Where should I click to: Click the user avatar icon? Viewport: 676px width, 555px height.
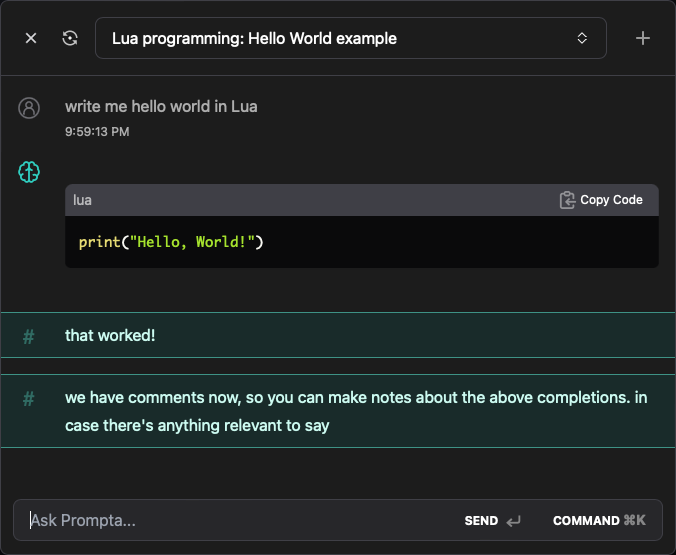[x=29, y=108]
